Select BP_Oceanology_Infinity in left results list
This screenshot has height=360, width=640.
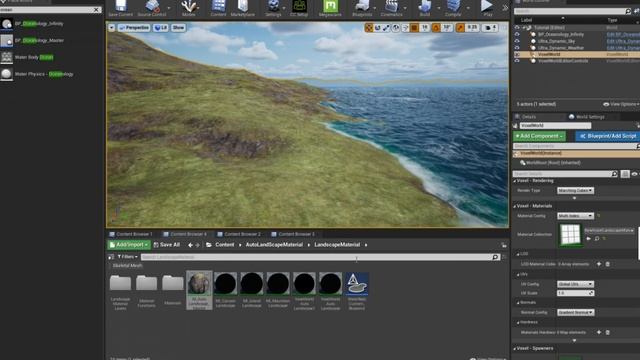click(x=39, y=24)
